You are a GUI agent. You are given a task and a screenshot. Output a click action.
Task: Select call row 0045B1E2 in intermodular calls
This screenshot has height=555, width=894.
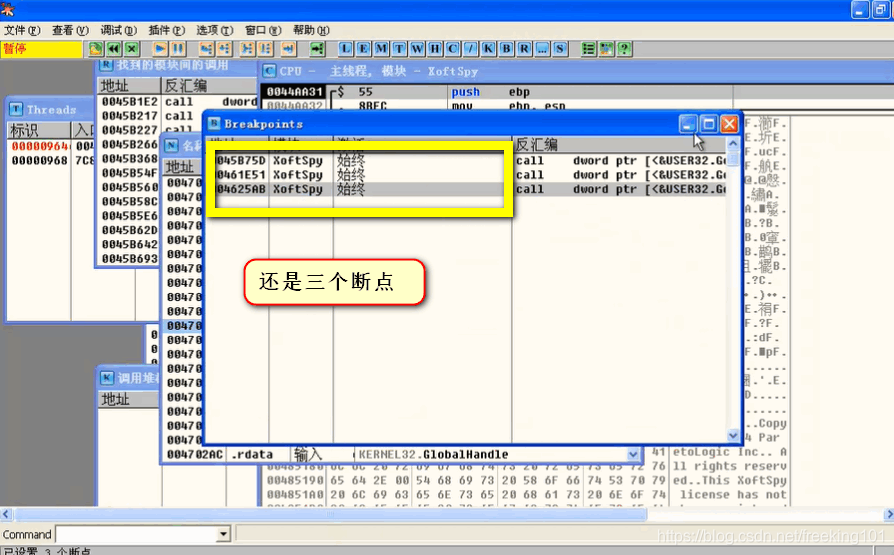(178, 102)
